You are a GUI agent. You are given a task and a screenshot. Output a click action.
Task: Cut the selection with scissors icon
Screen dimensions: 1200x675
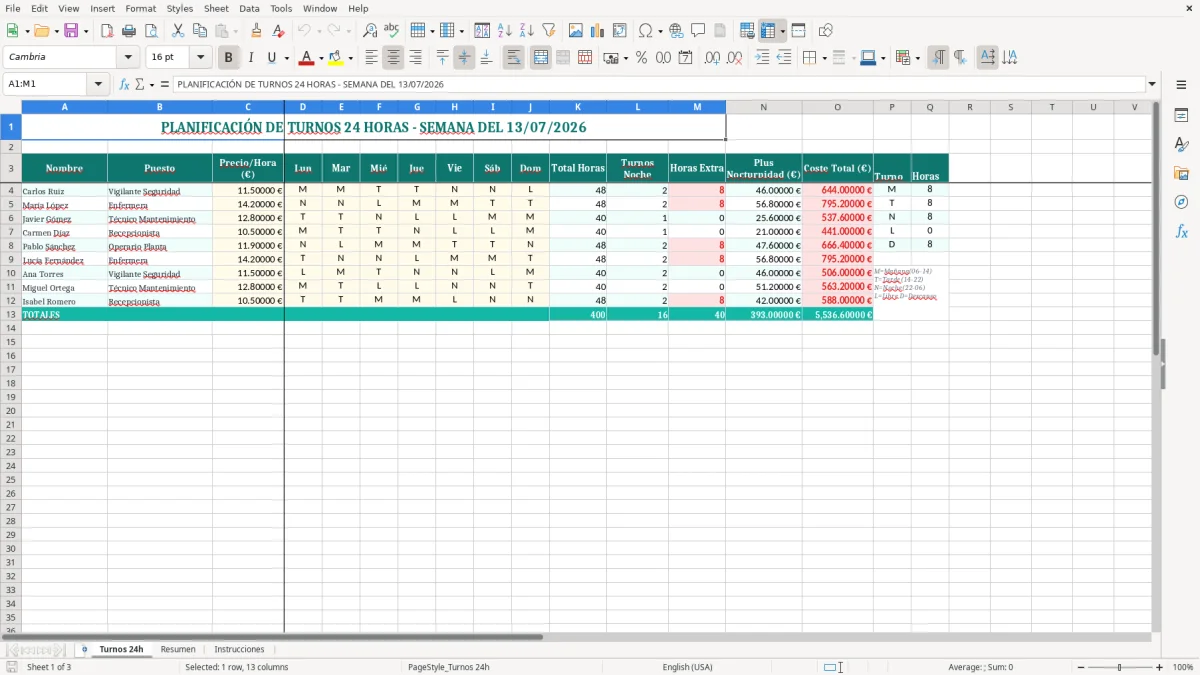[x=178, y=31]
